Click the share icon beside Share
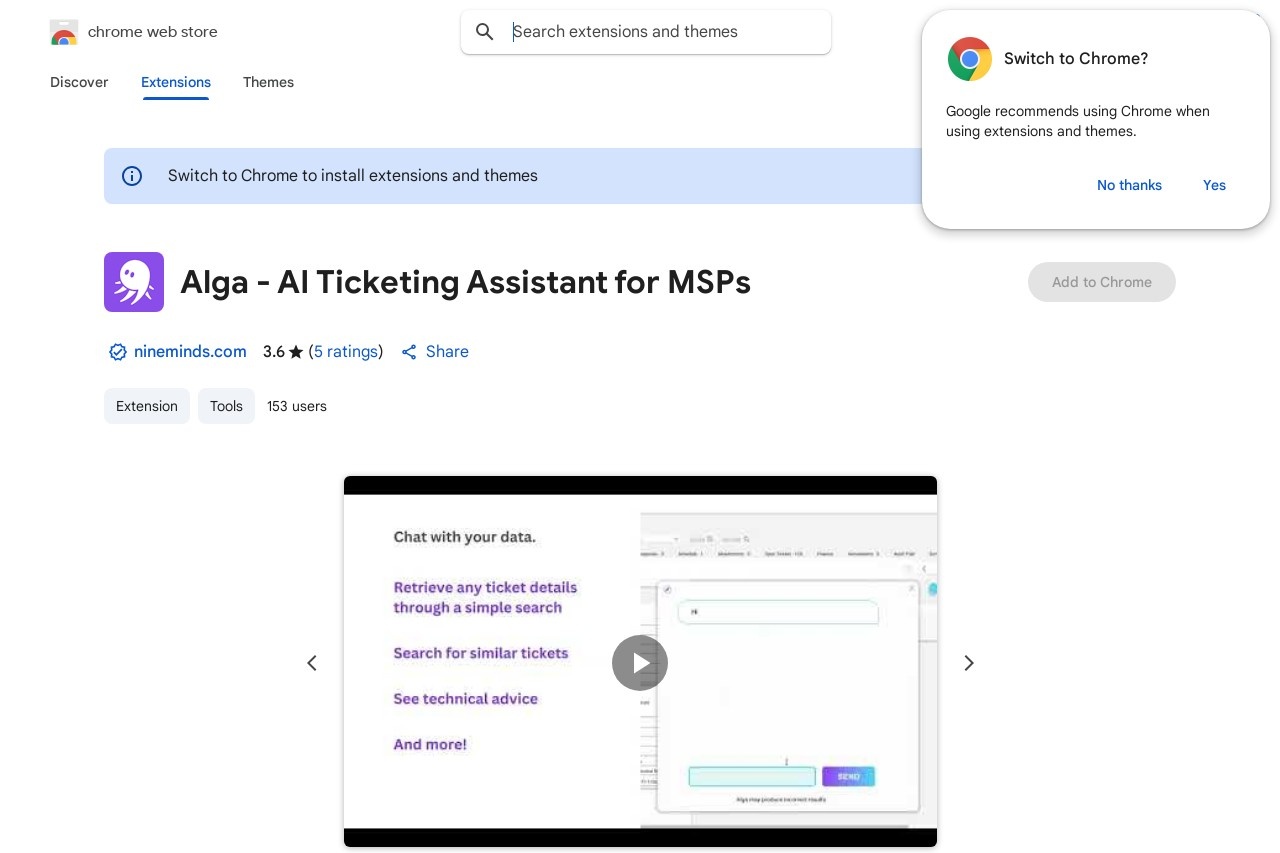Image resolution: width=1280 pixels, height=853 pixels. tap(409, 352)
